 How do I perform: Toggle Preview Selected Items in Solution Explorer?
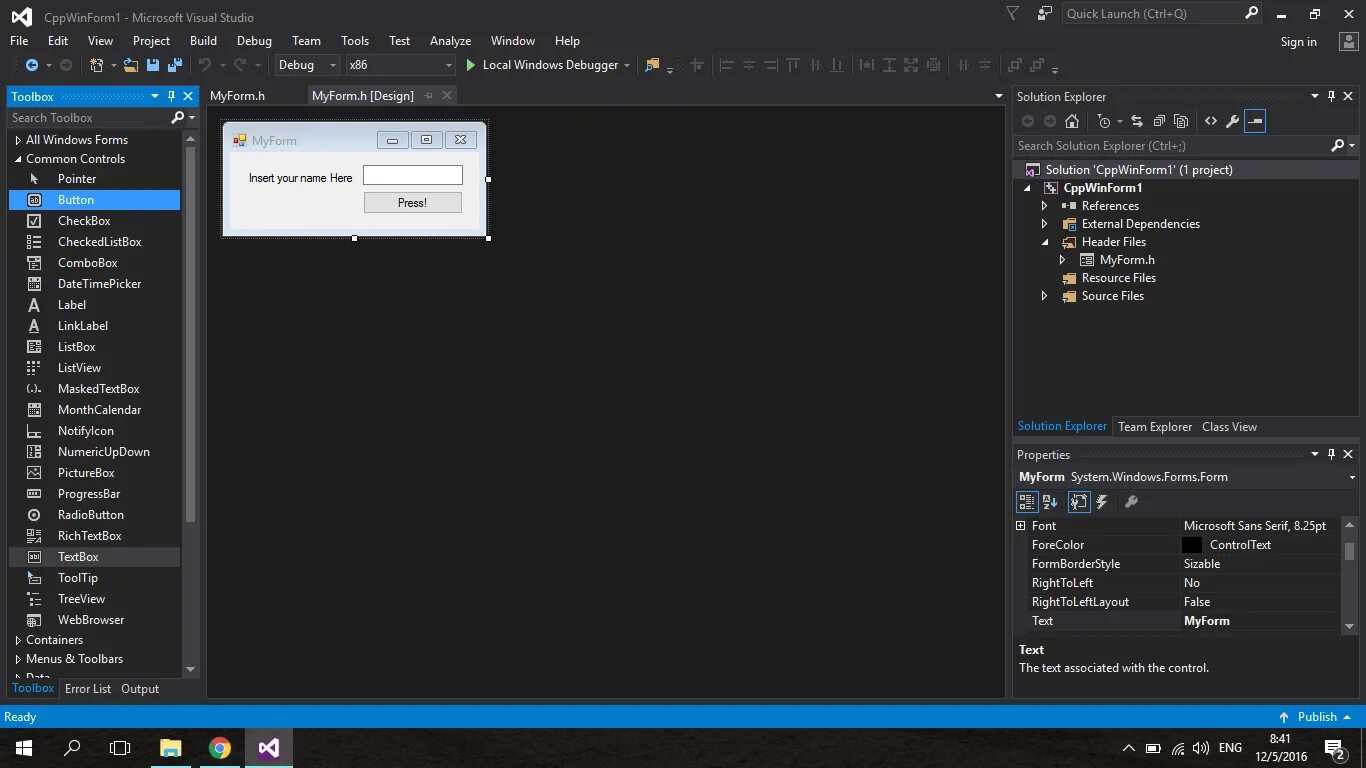(x=1256, y=121)
